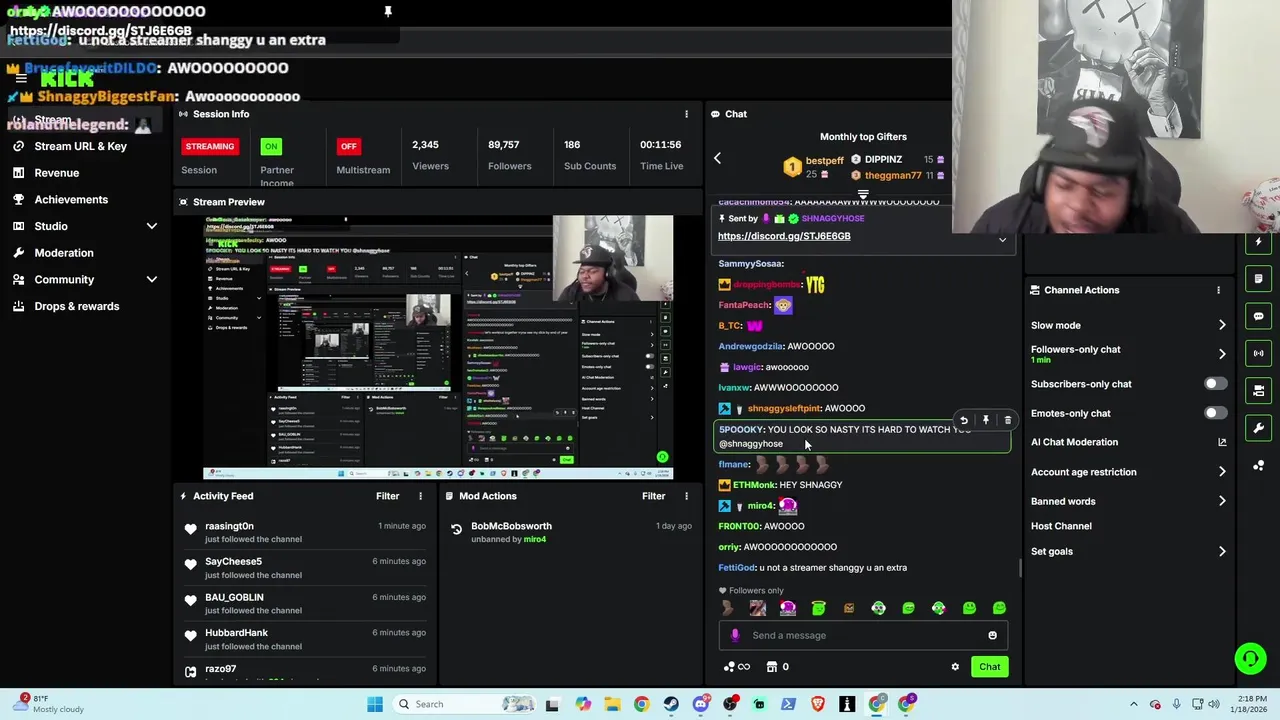The height and width of the screenshot is (720, 1280).
Task: Pin the highlighted 5POOOKY chat message
Action: (x=985, y=420)
